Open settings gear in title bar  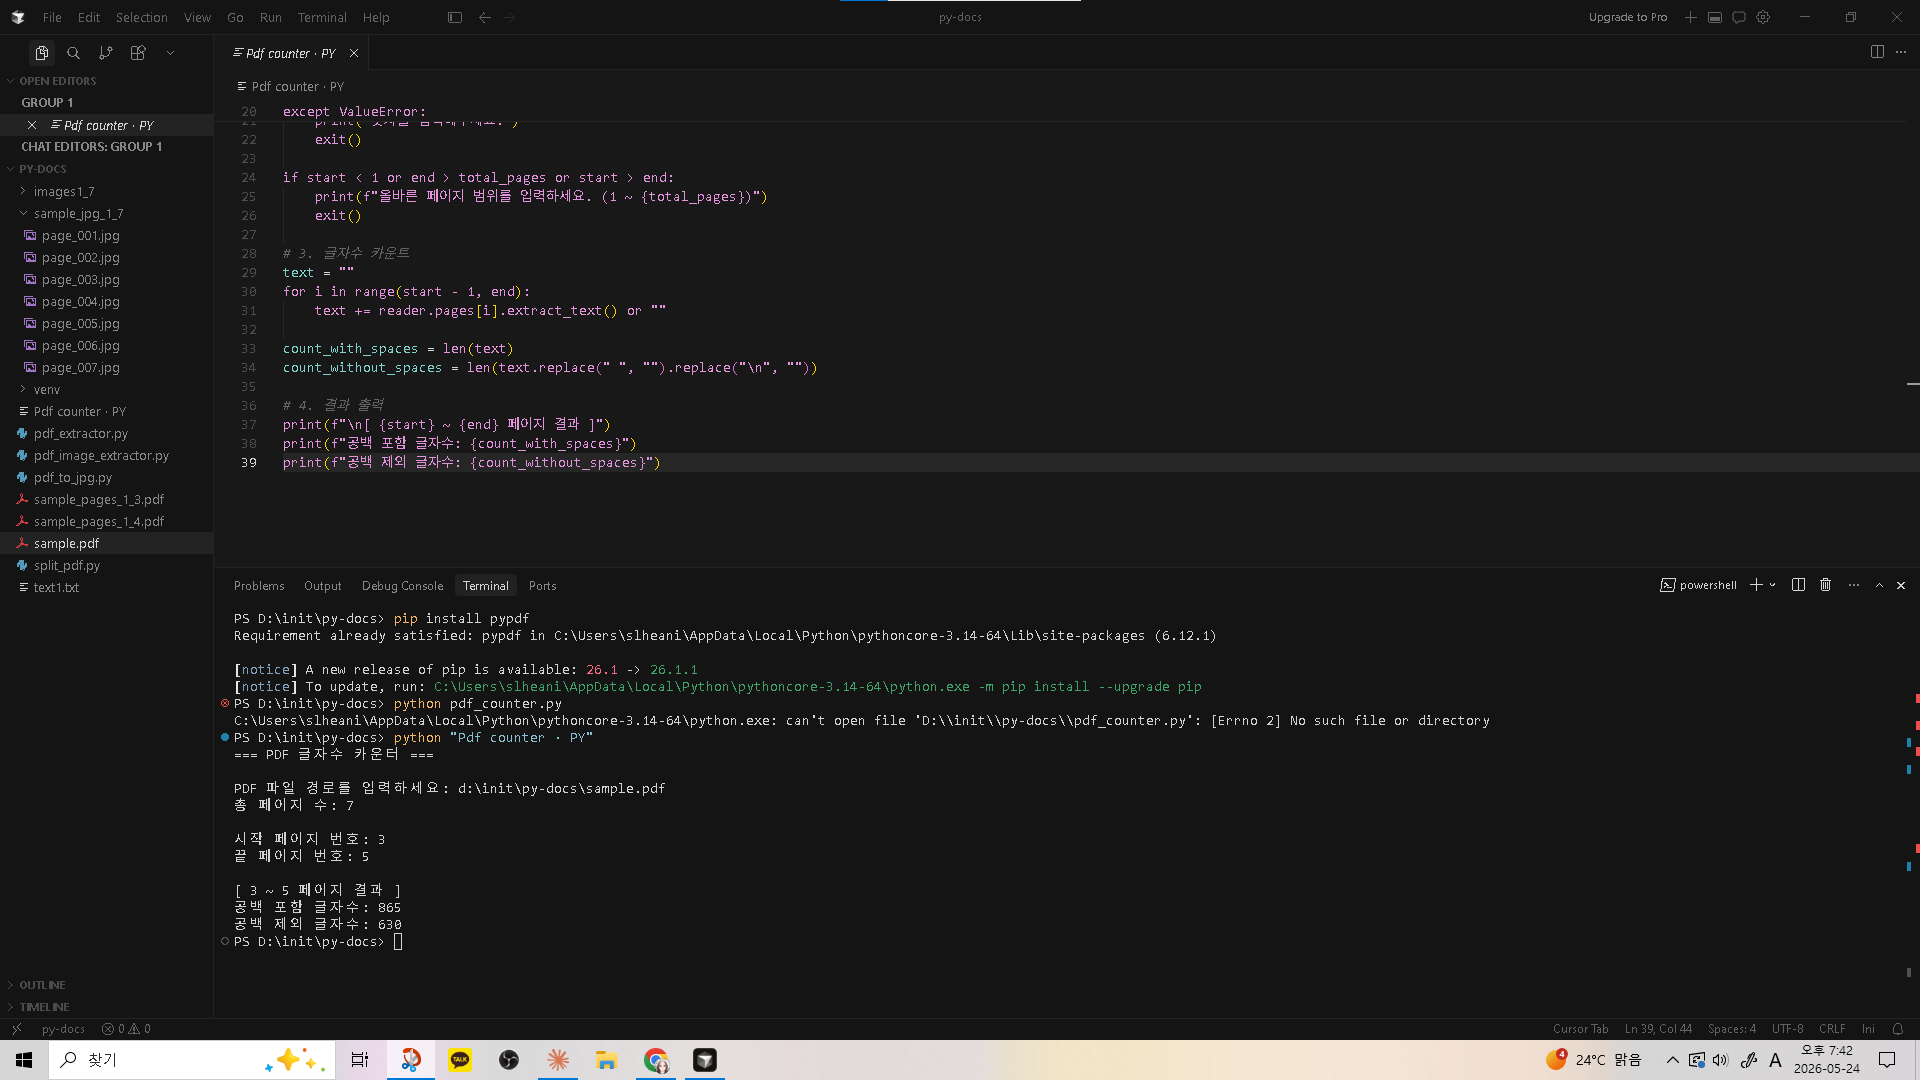[1763, 17]
